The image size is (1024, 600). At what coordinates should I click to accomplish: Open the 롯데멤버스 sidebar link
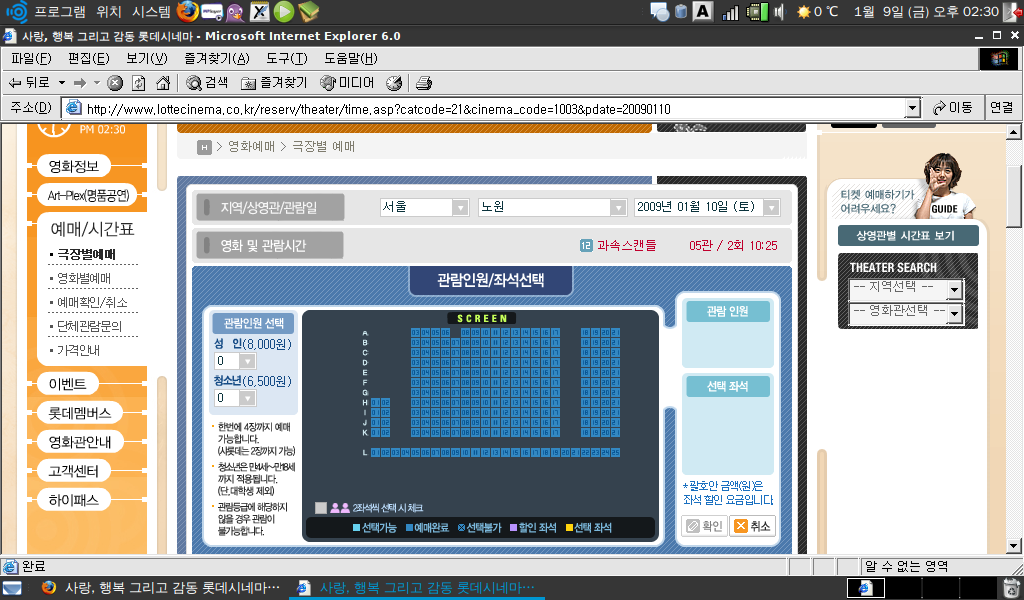coord(80,413)
